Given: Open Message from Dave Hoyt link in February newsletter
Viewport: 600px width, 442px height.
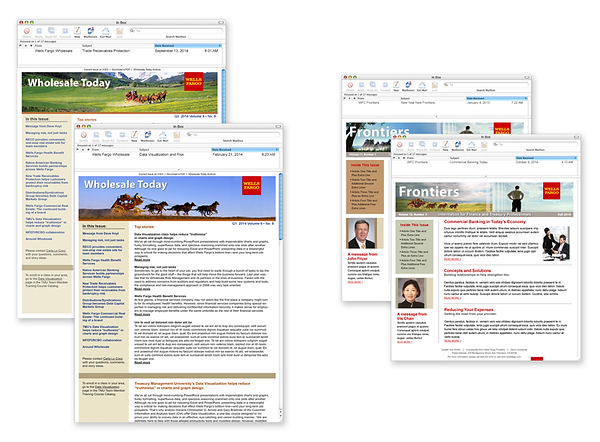Looking at the screenshot, I should [101, 233].
